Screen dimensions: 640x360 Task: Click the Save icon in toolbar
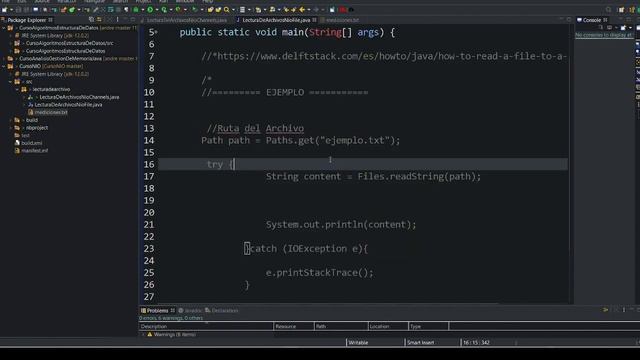19,9
